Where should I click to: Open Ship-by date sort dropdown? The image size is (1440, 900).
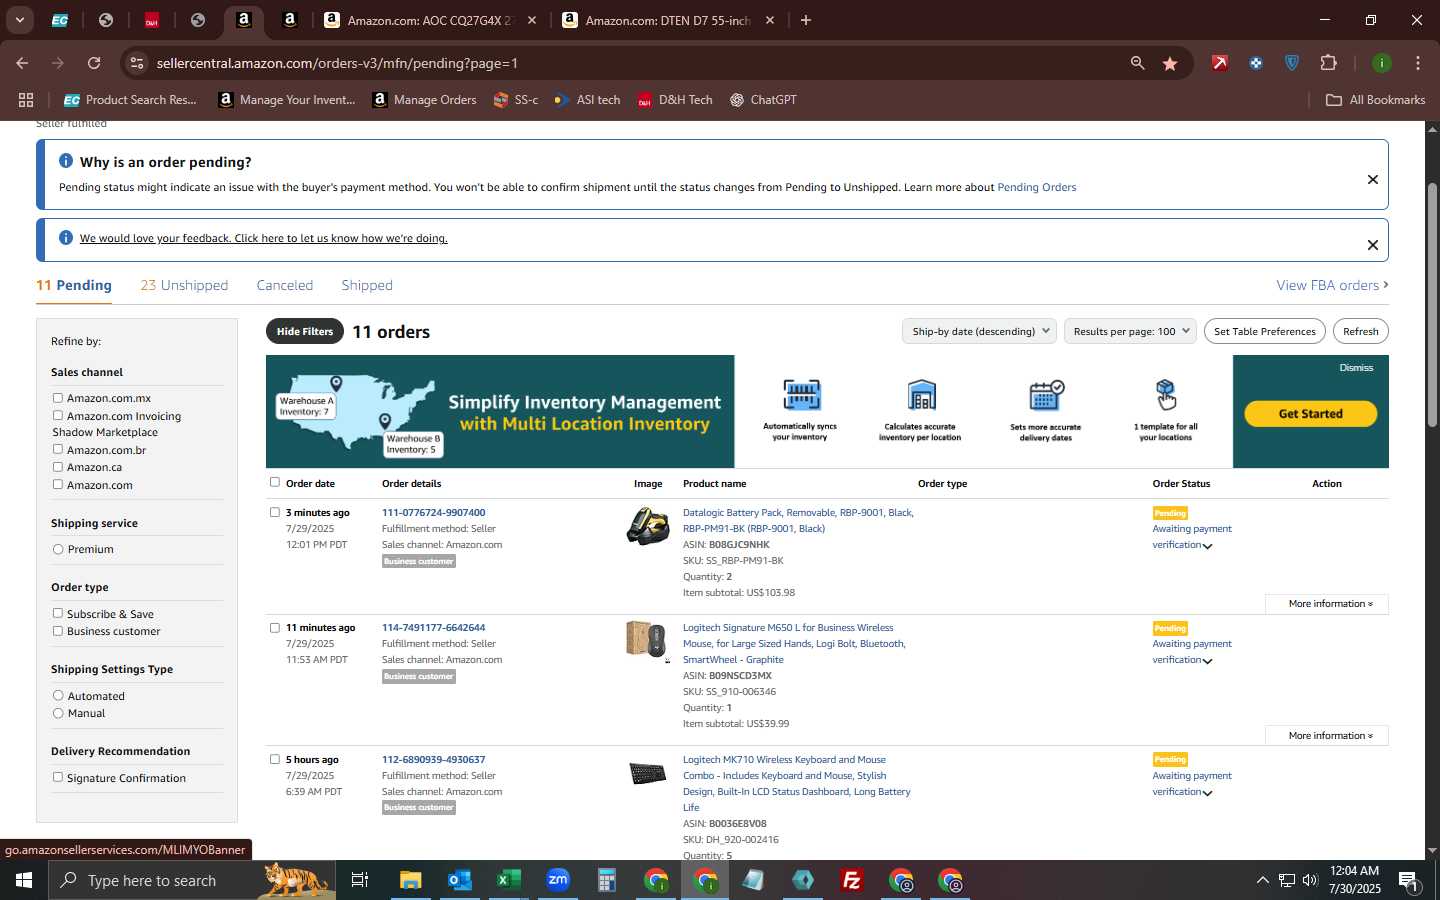pos(979,331)
